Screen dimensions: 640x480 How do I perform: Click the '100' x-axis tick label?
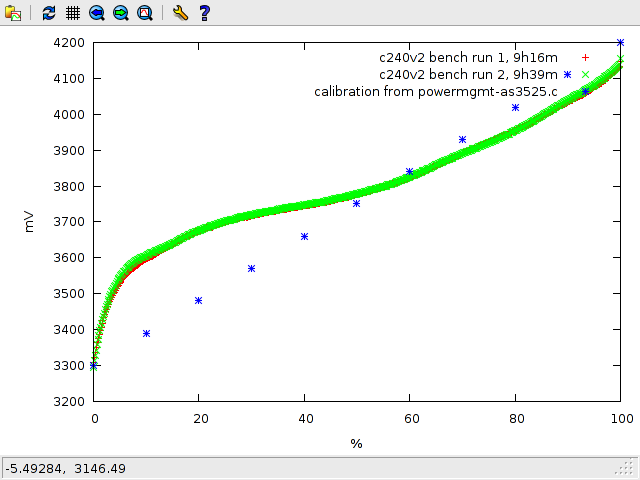point(622,418)
